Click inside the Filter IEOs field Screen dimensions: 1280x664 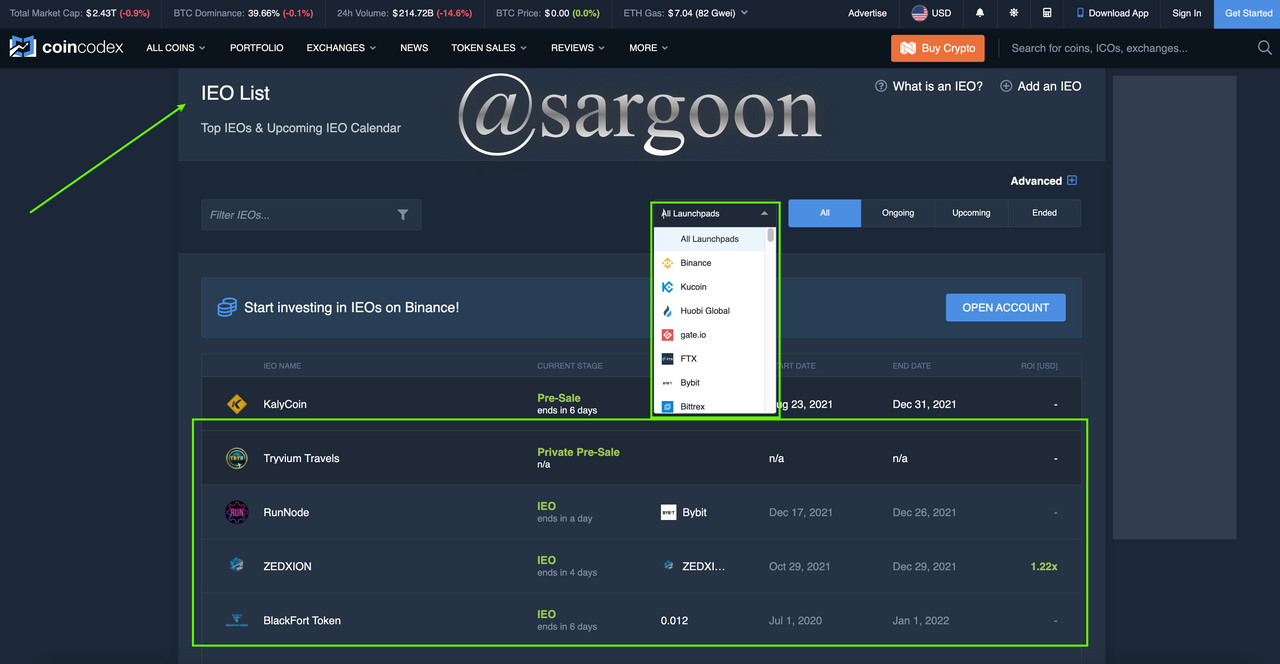[311, 215]
